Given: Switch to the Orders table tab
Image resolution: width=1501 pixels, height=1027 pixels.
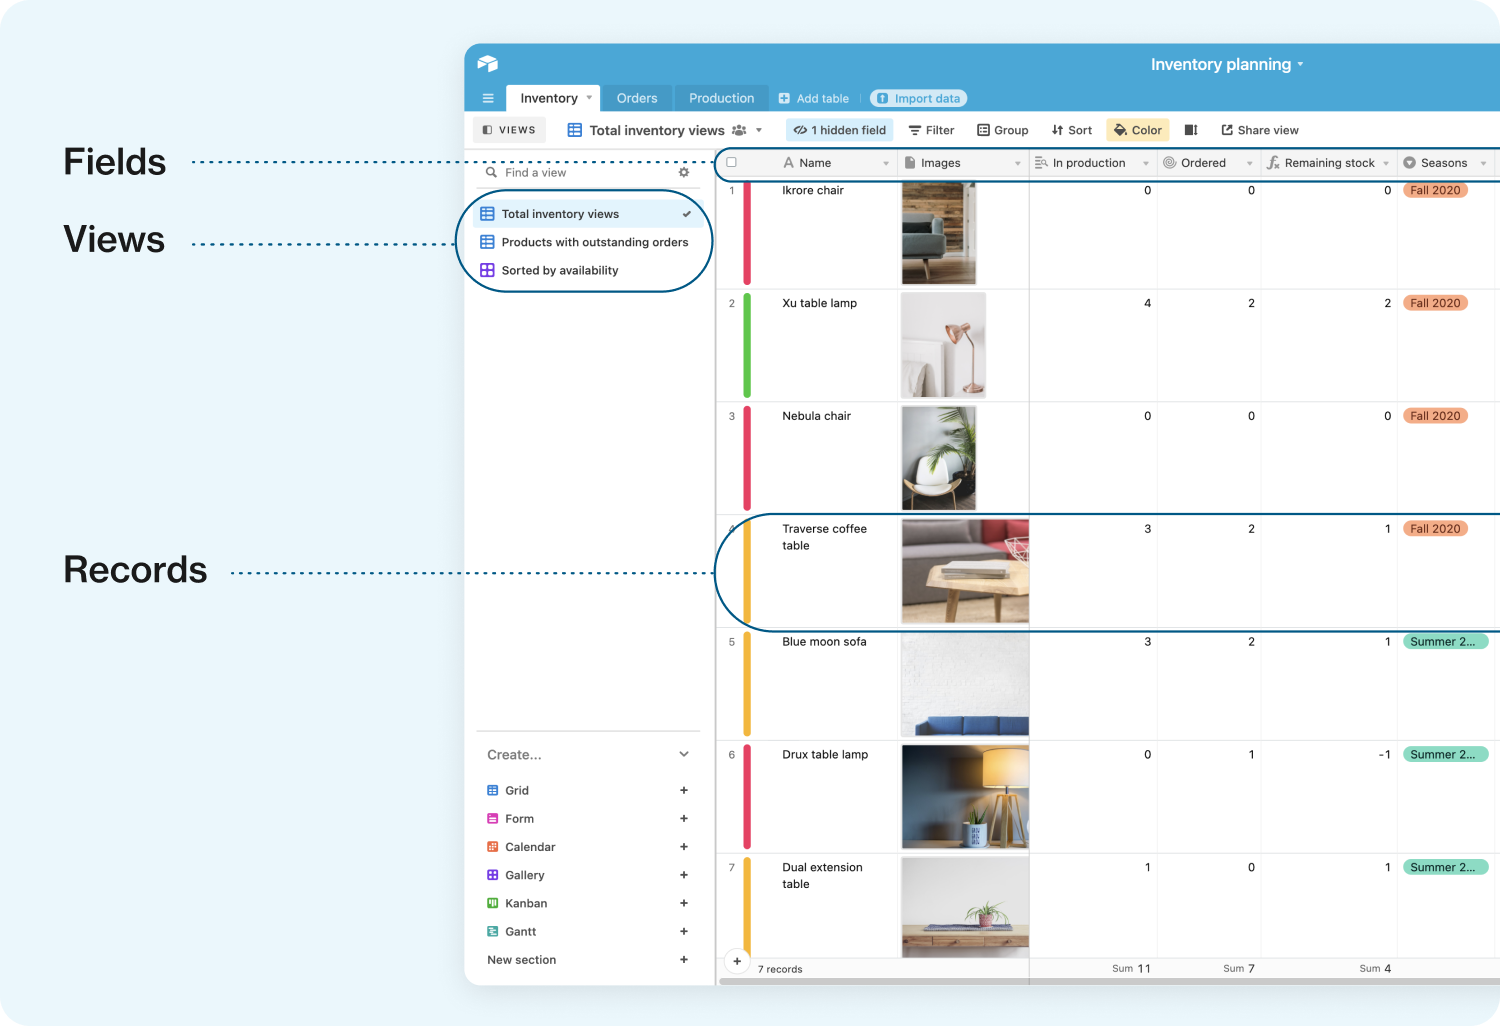Looking at the screenshot, I should click(637, 97).
